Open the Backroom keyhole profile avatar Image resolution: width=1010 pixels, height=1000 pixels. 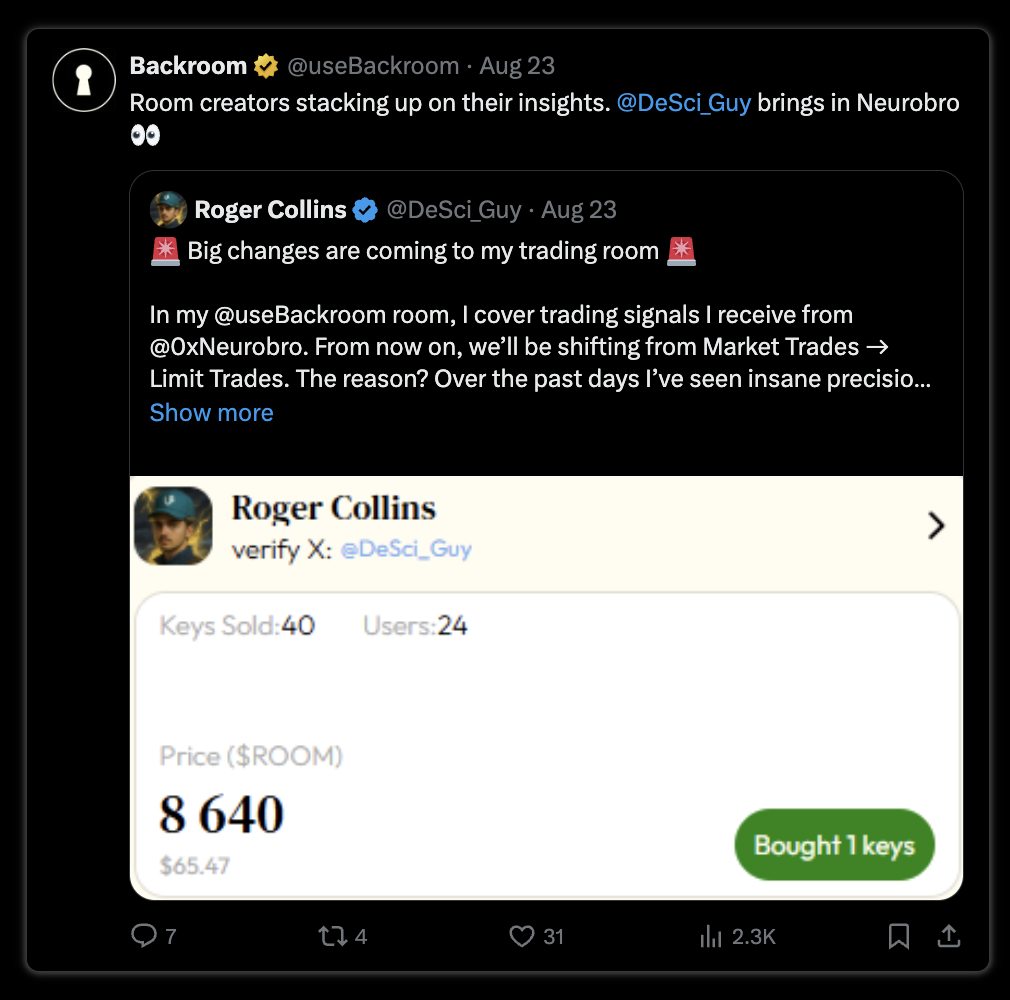pos(84,80)
